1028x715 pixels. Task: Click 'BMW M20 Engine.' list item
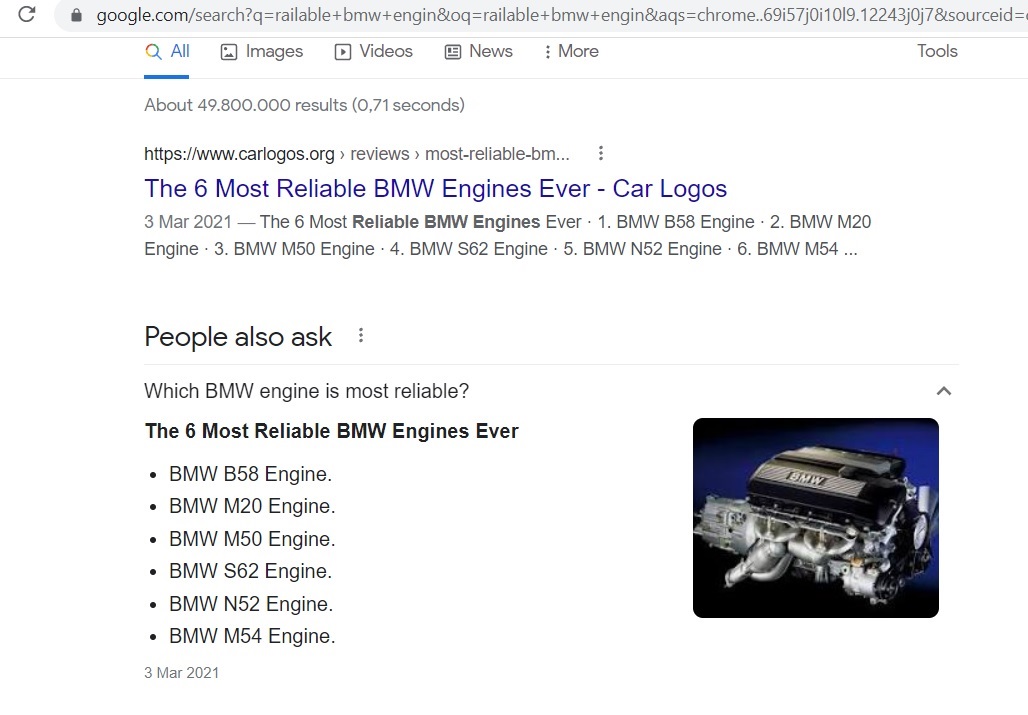pyautogui.click(x=252, y=506)
